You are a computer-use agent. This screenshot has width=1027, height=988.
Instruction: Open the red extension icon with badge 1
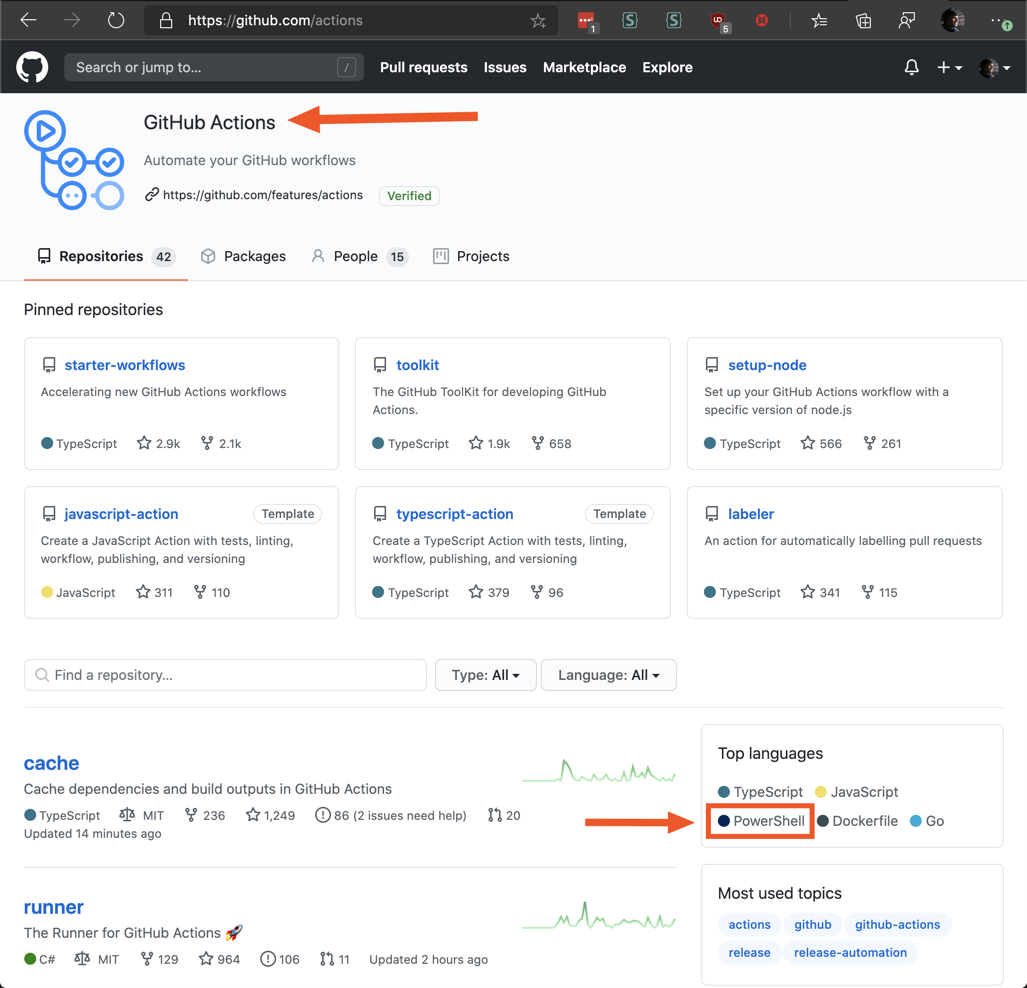[586, 22]
